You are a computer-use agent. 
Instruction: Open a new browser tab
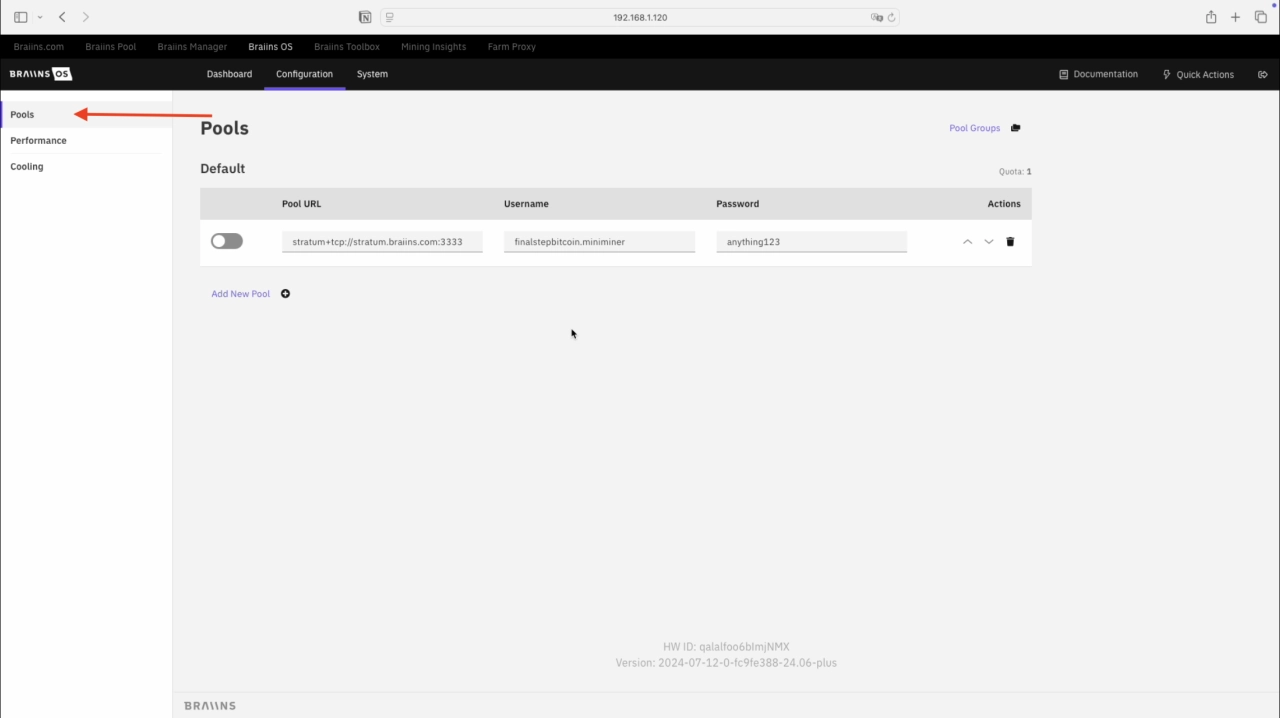tap(1235, 17)
